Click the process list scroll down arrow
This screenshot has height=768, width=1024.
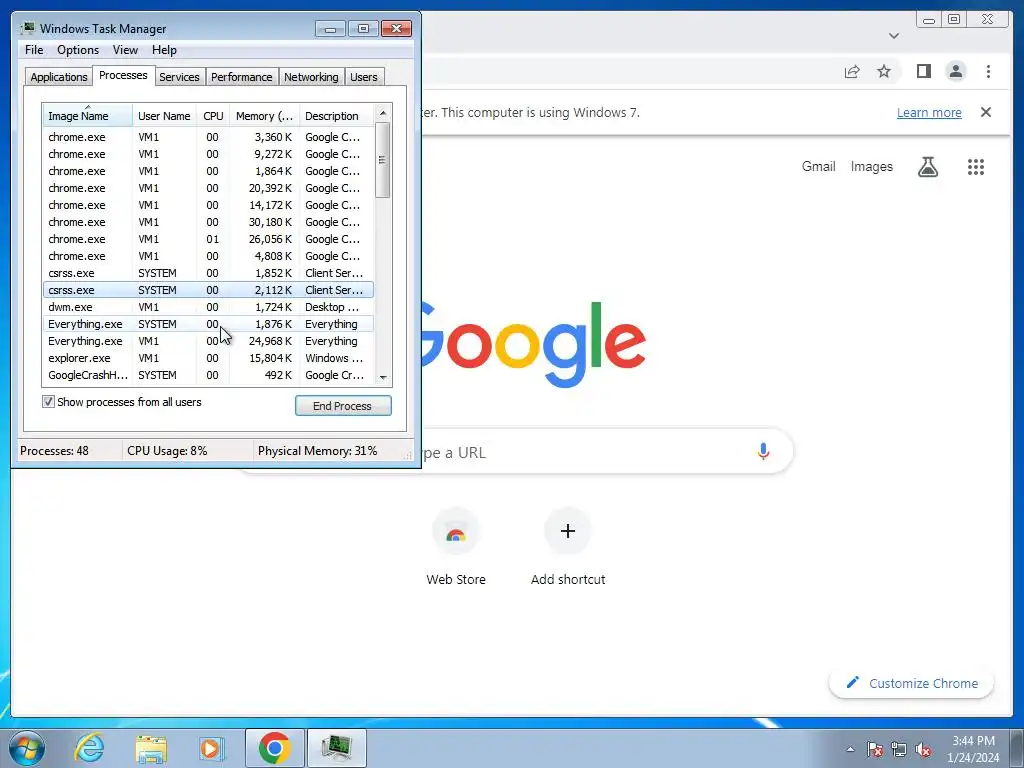tap(383, 377)
